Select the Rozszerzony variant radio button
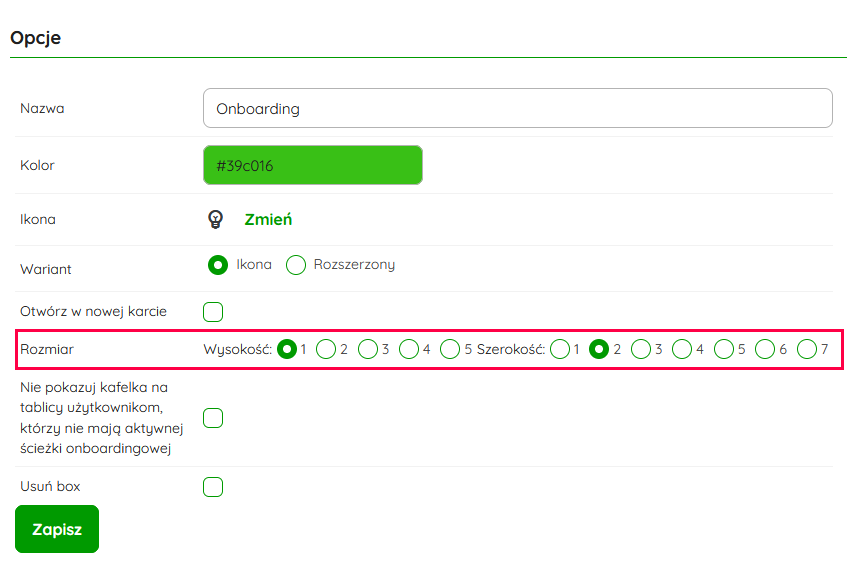This screenshot has height=563, width=847. 296,265
